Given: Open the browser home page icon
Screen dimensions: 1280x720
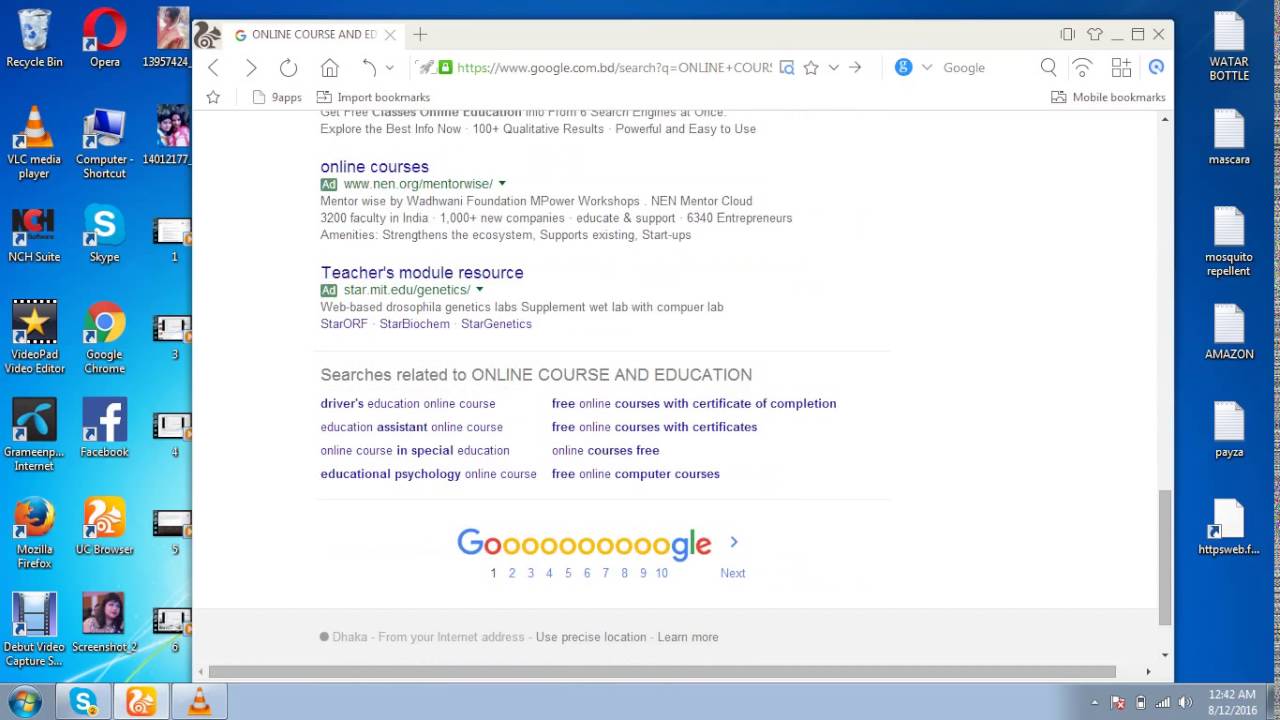Looking at the screenshot, I should 330,67.
